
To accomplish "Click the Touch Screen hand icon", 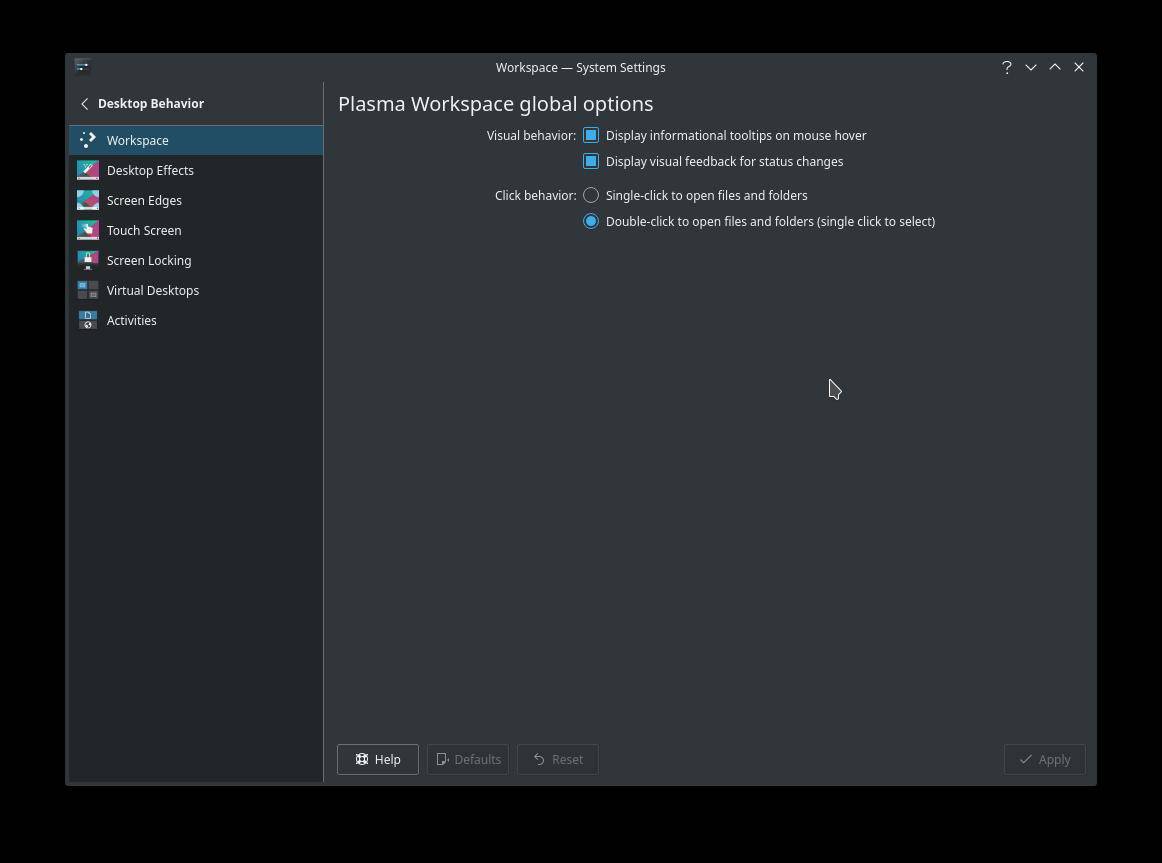I will [x=88, y=230].
